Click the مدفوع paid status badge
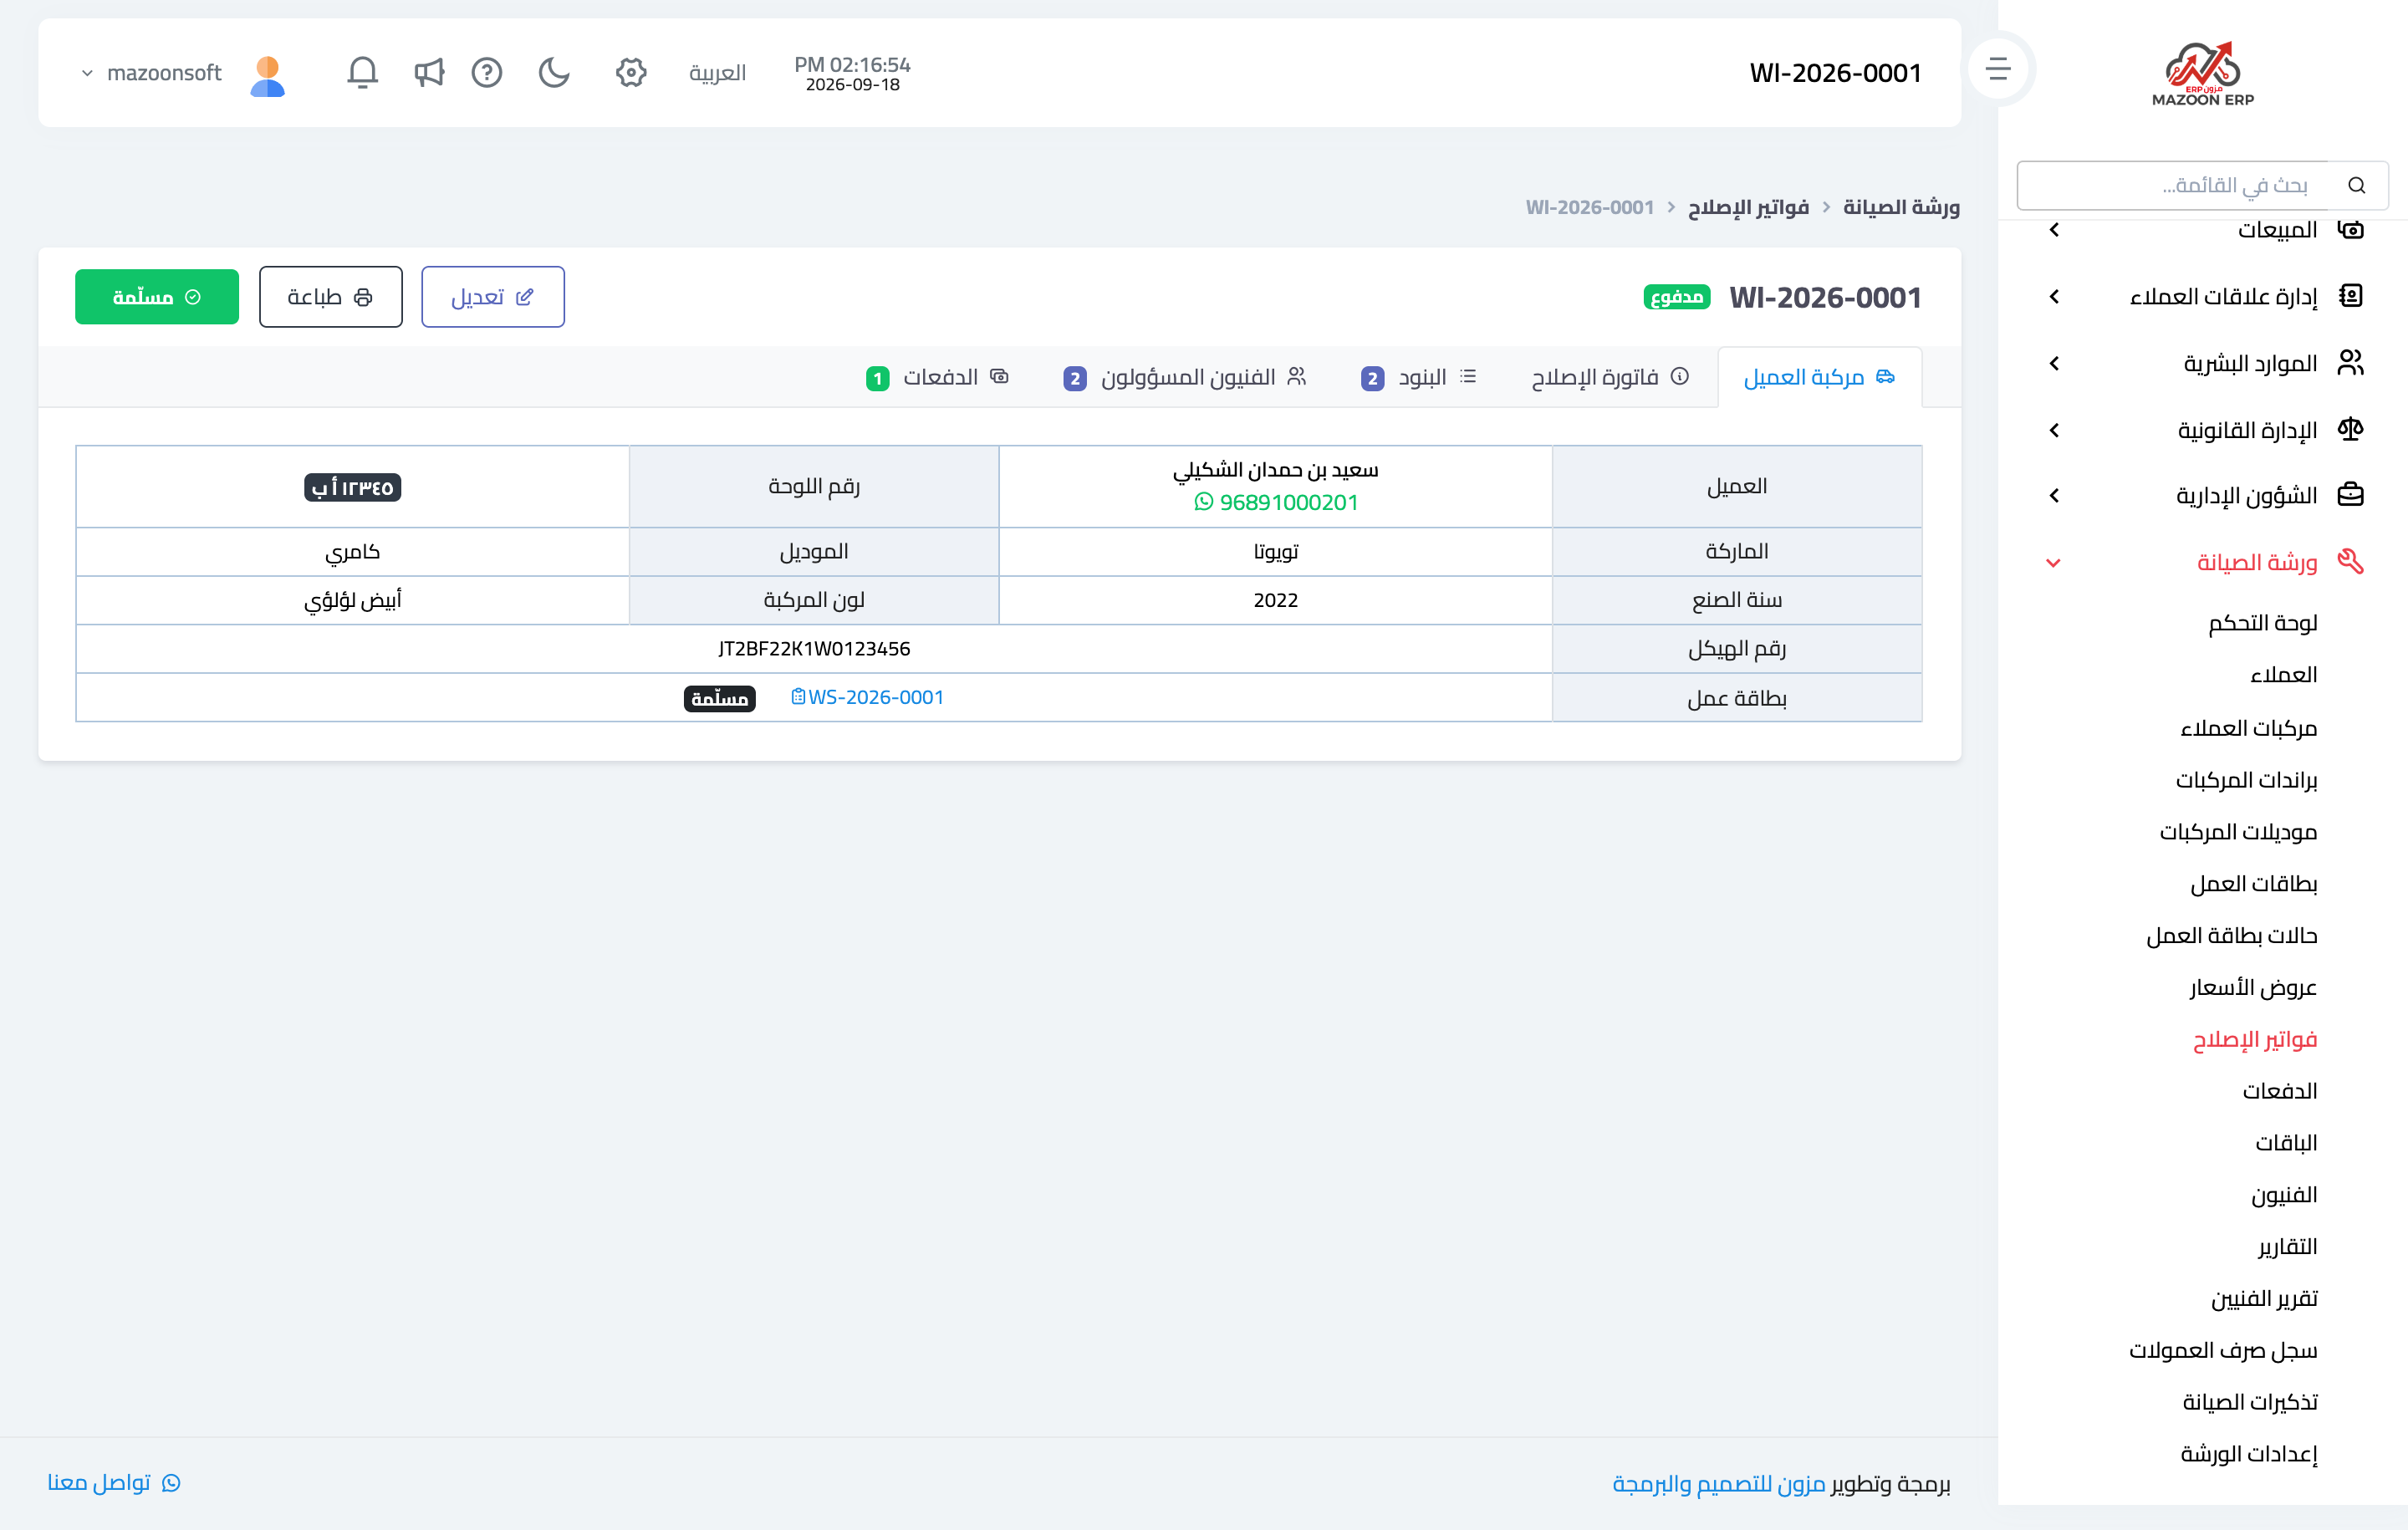2408x1530 pixels. 1677,297
